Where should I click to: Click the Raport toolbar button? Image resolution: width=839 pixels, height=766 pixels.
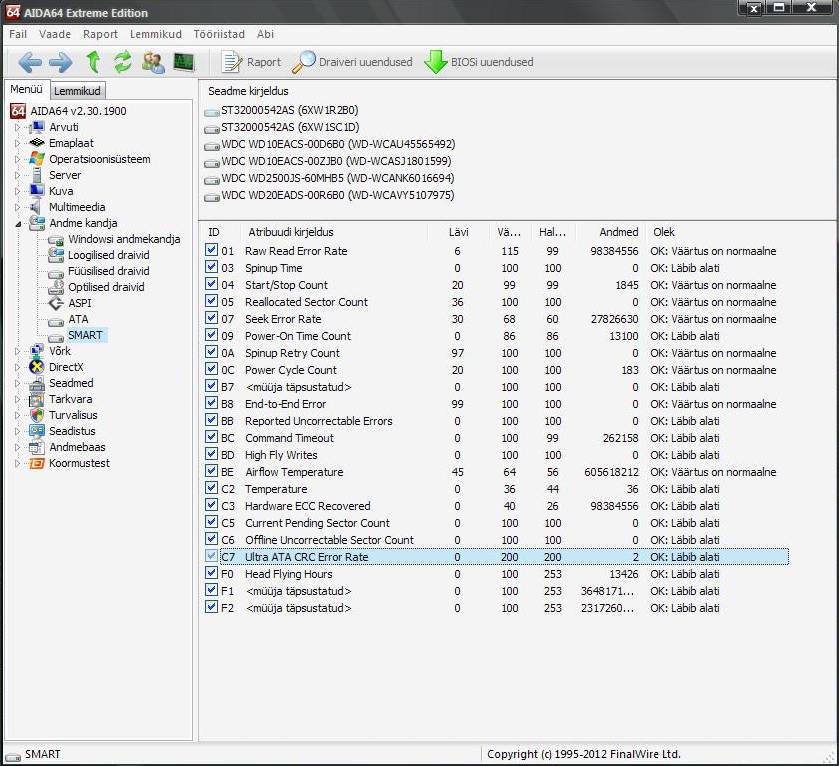251,62
